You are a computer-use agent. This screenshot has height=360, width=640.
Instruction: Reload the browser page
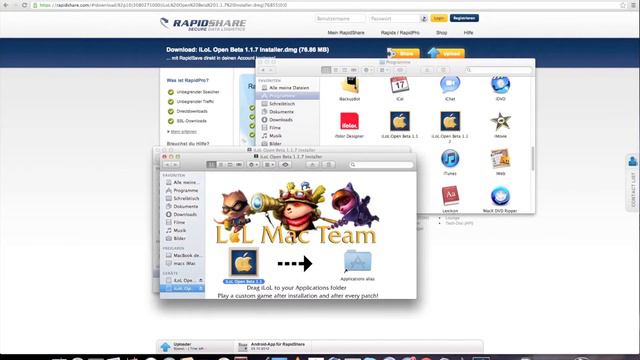(x=24, y=5)
